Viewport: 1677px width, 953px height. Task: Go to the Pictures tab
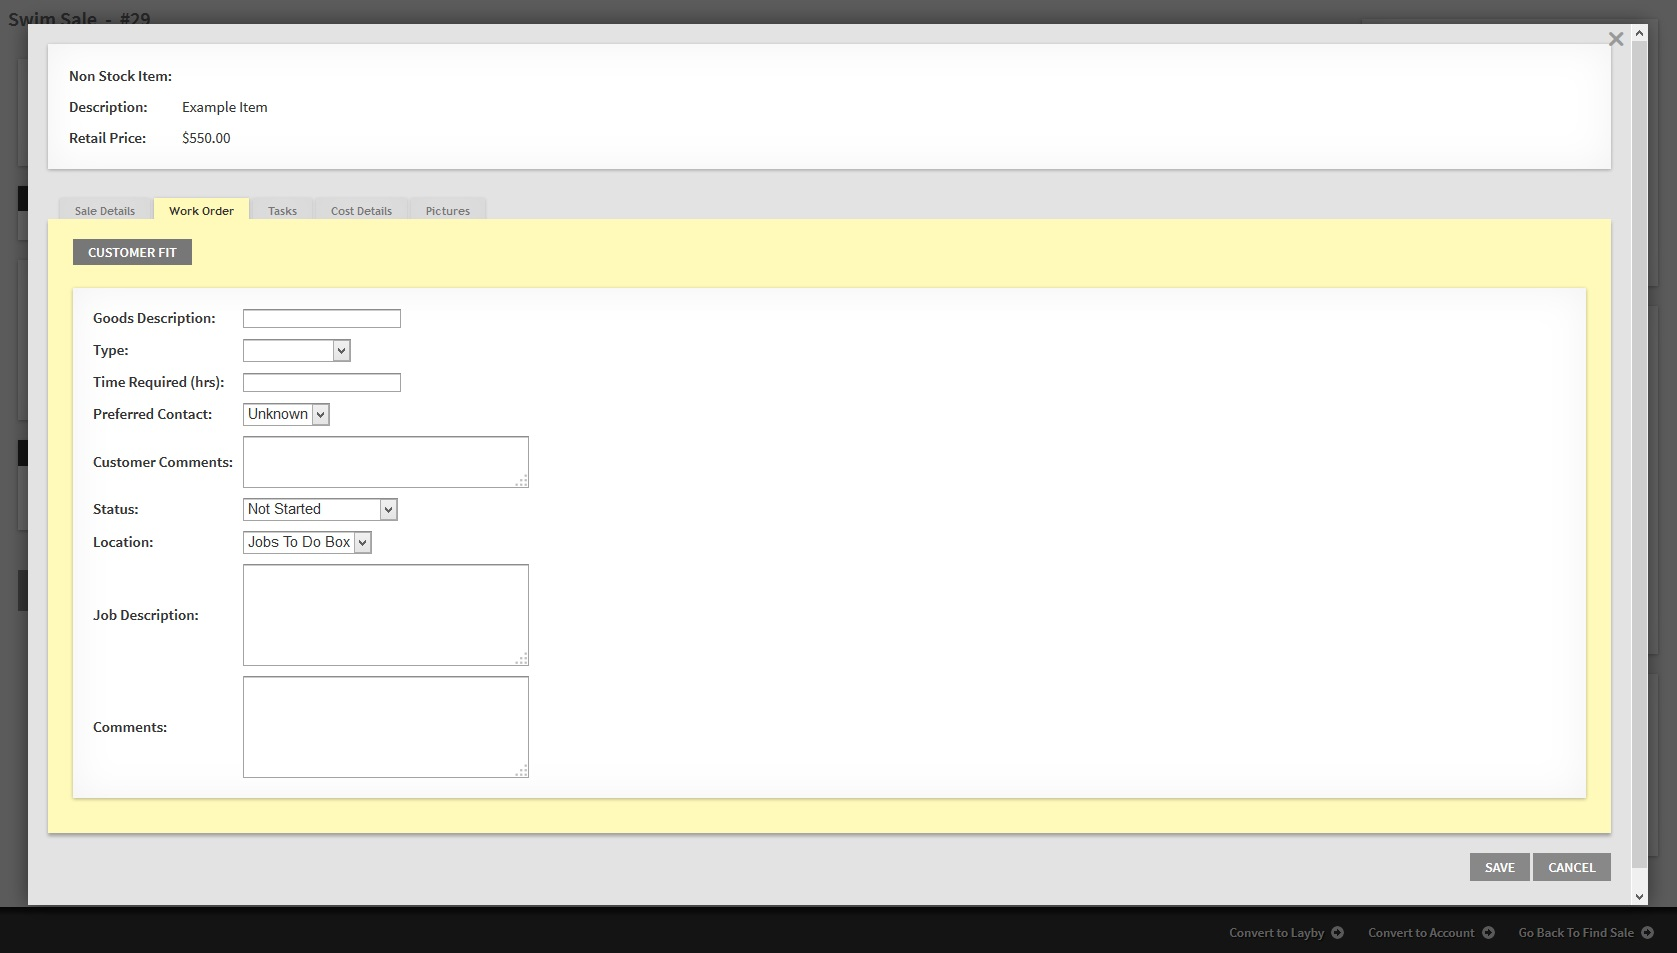pos(447,211)
